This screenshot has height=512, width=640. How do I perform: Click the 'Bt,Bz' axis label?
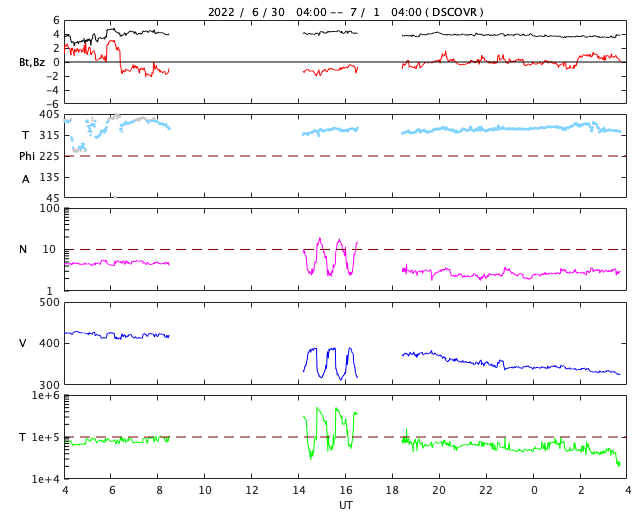(32, 62)
